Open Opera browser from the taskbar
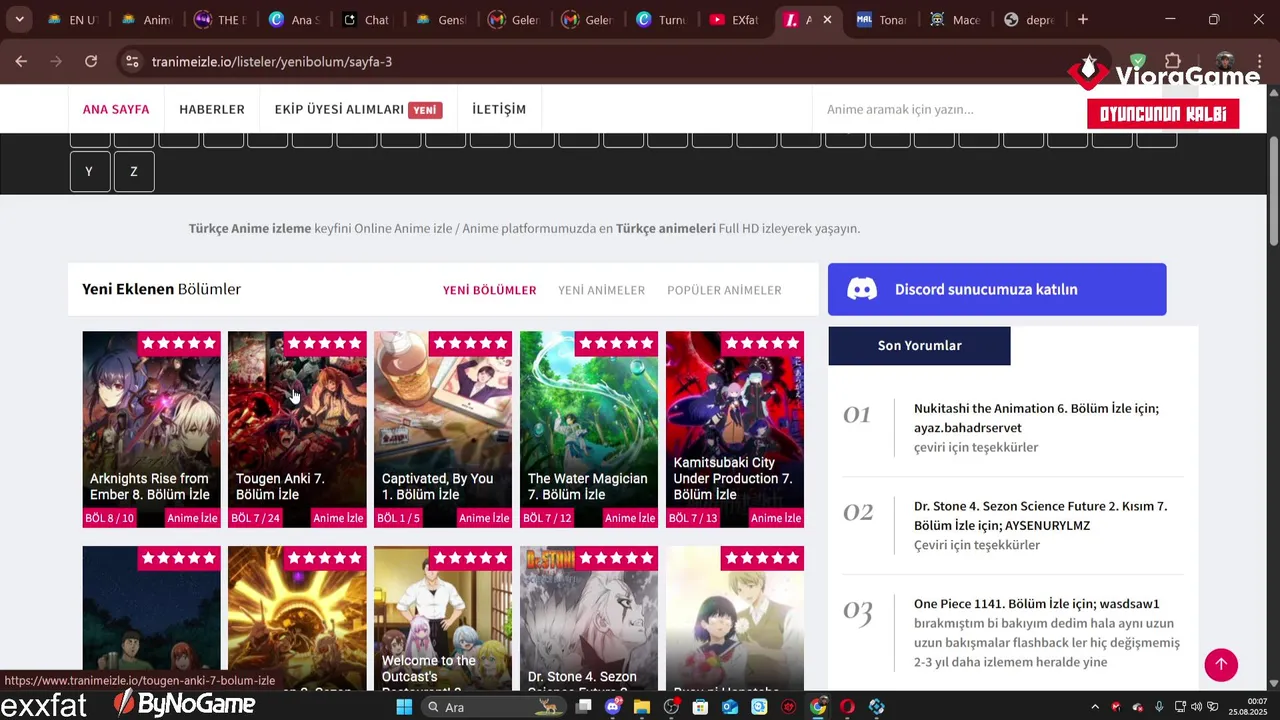The image size is (1280, 720). click(848, 707)
